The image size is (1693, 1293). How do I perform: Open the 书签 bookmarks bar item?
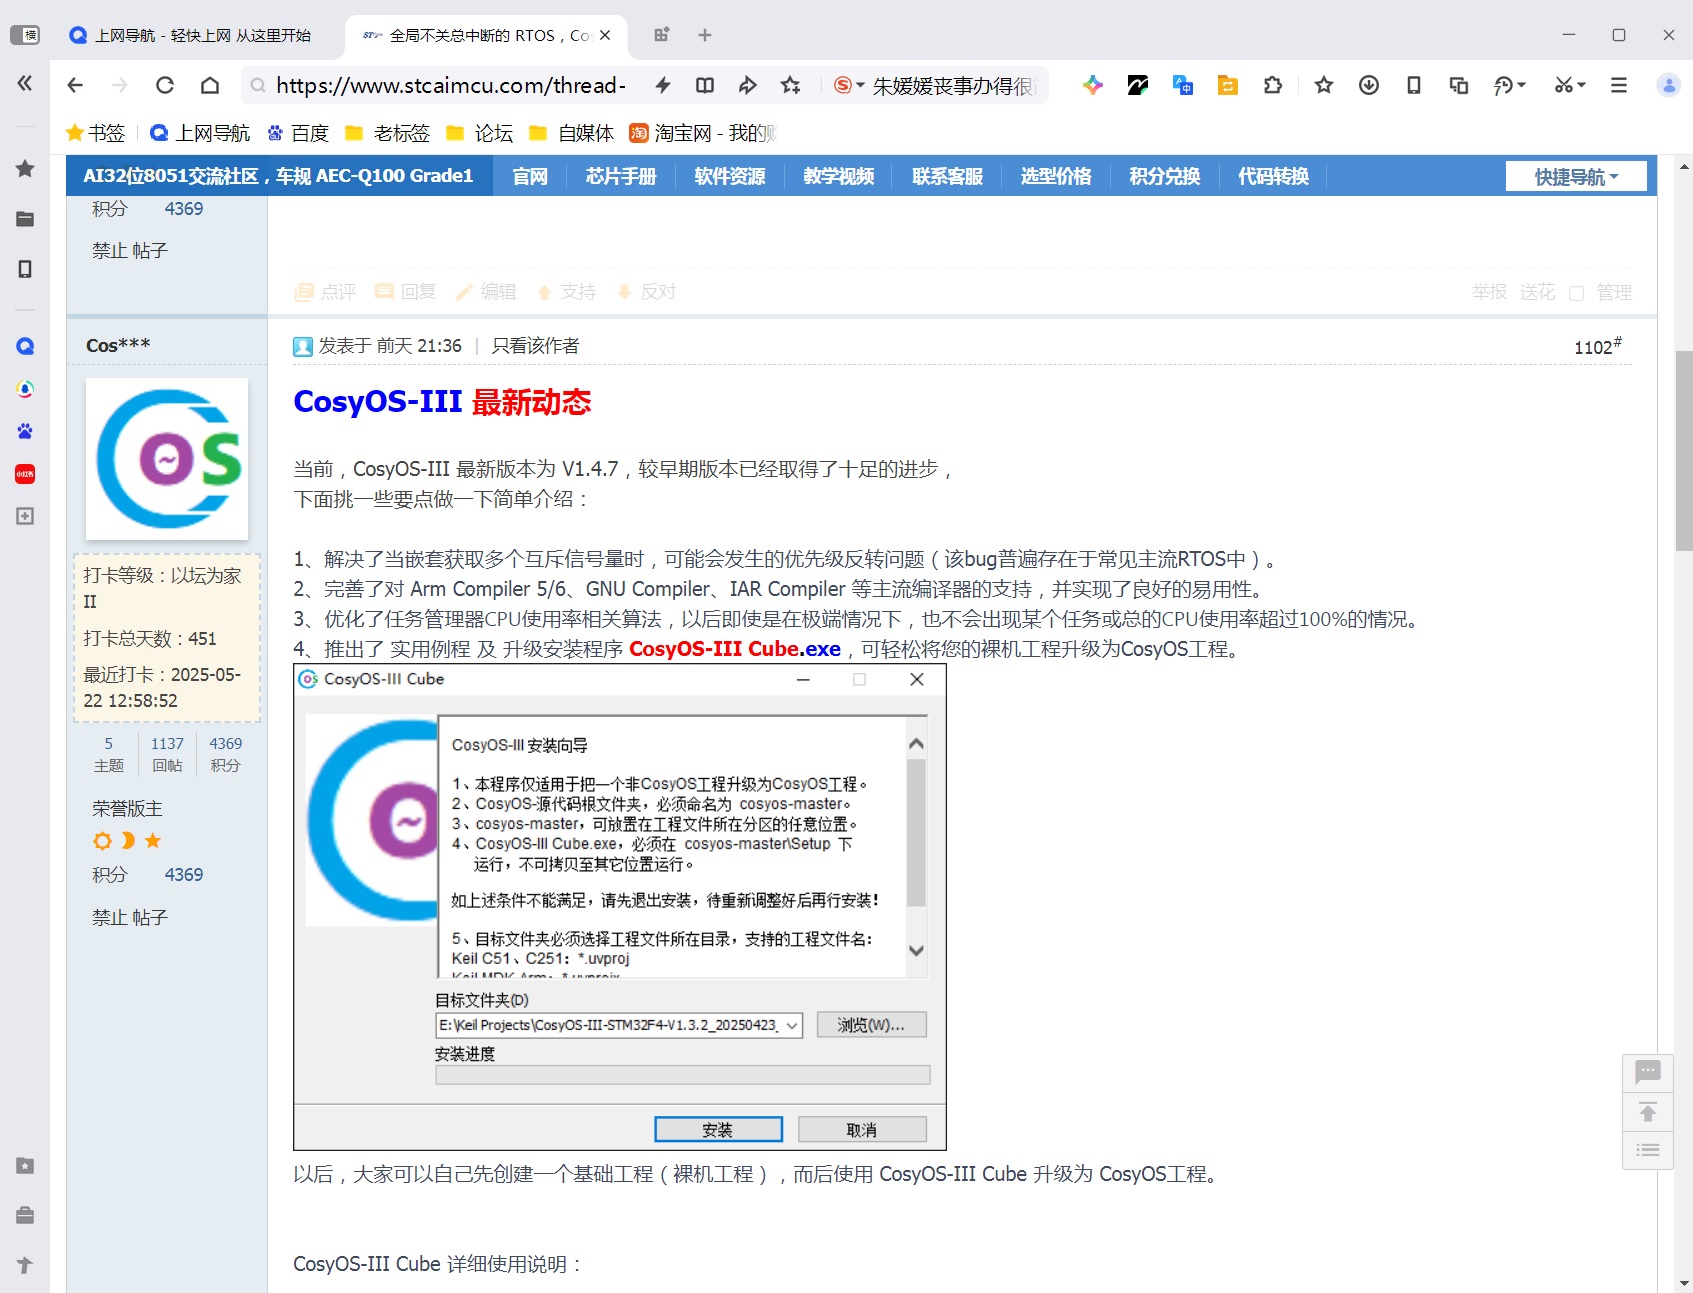[95, 133]
